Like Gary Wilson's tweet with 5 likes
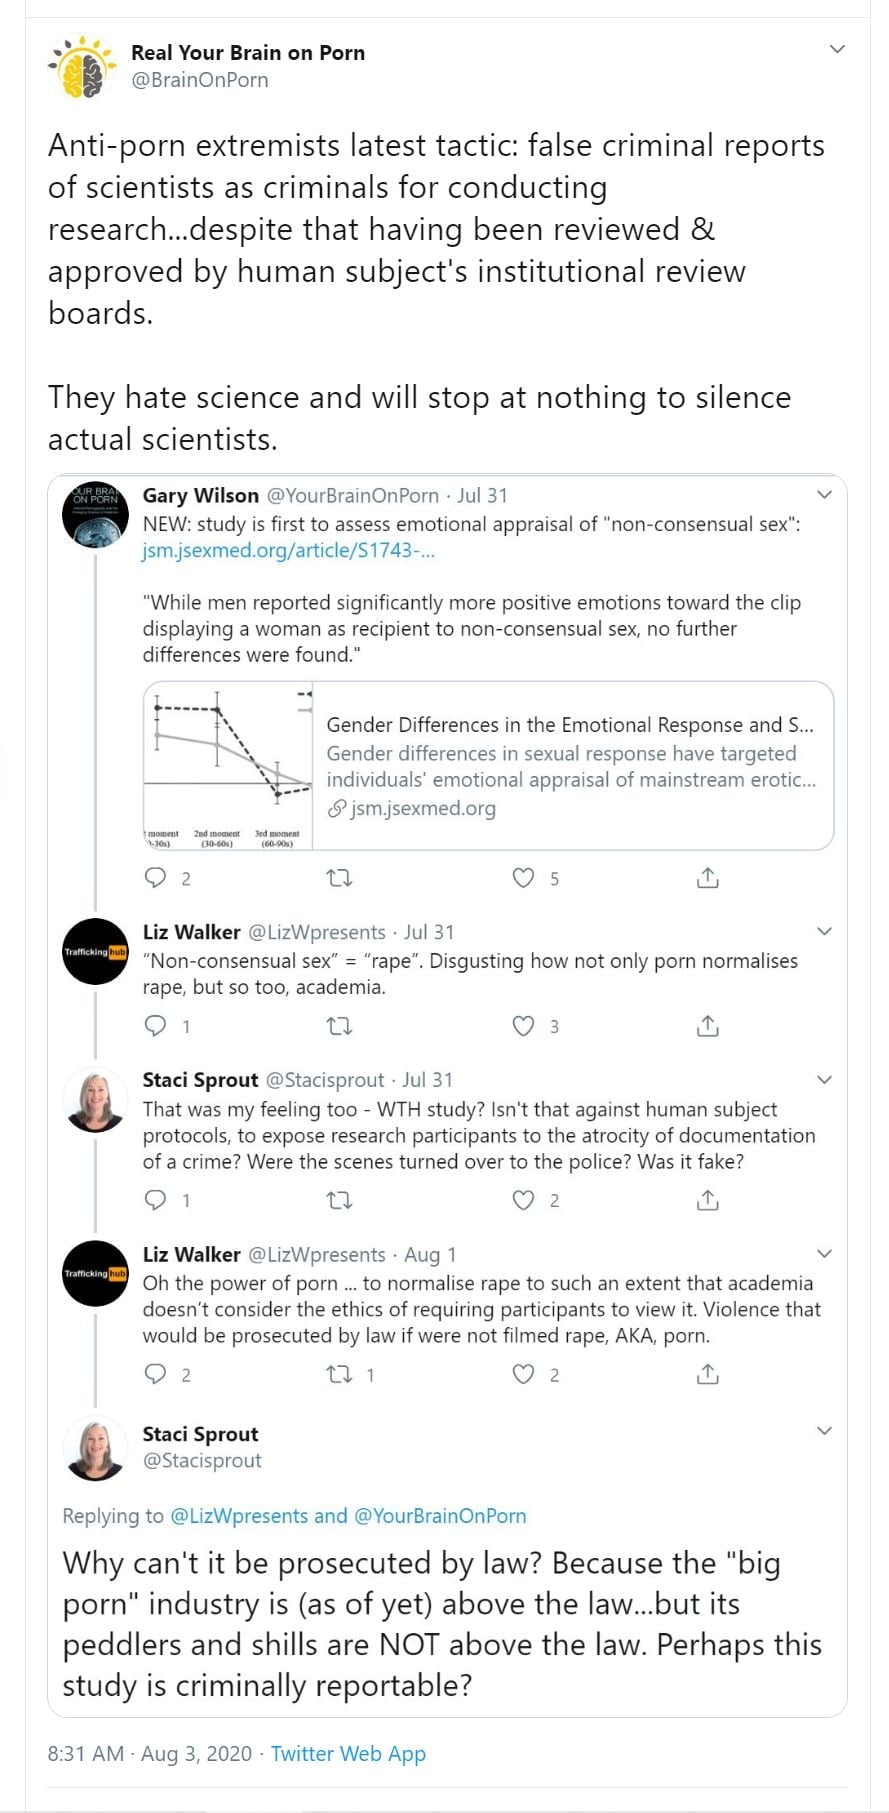This screenshot has width=889, height=1813. (x=523, y=878)
